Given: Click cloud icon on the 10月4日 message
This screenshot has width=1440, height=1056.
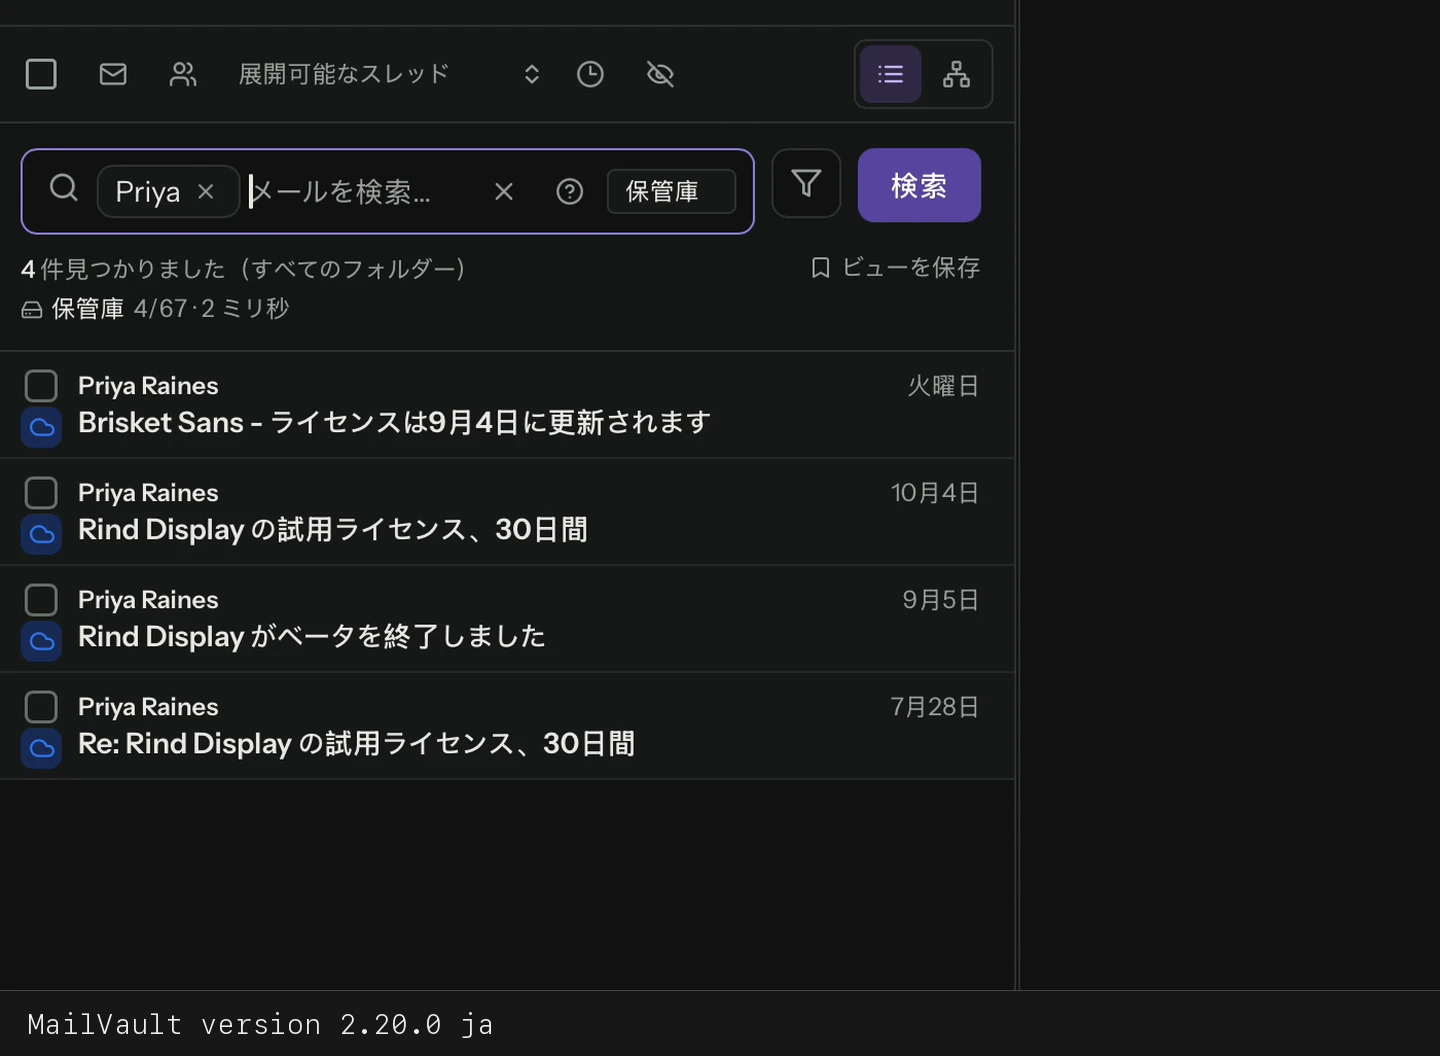Looking at the screenshot, I should [42, 535].
